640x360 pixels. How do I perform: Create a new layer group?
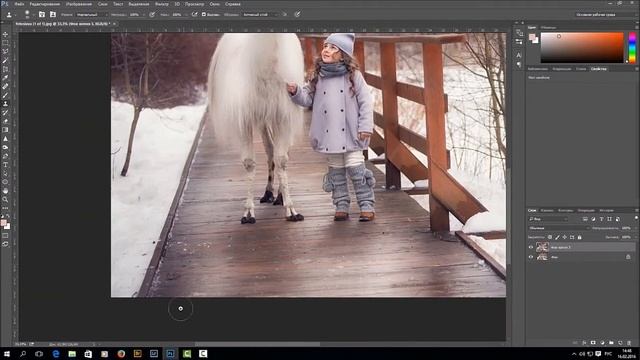coord(611,342)
